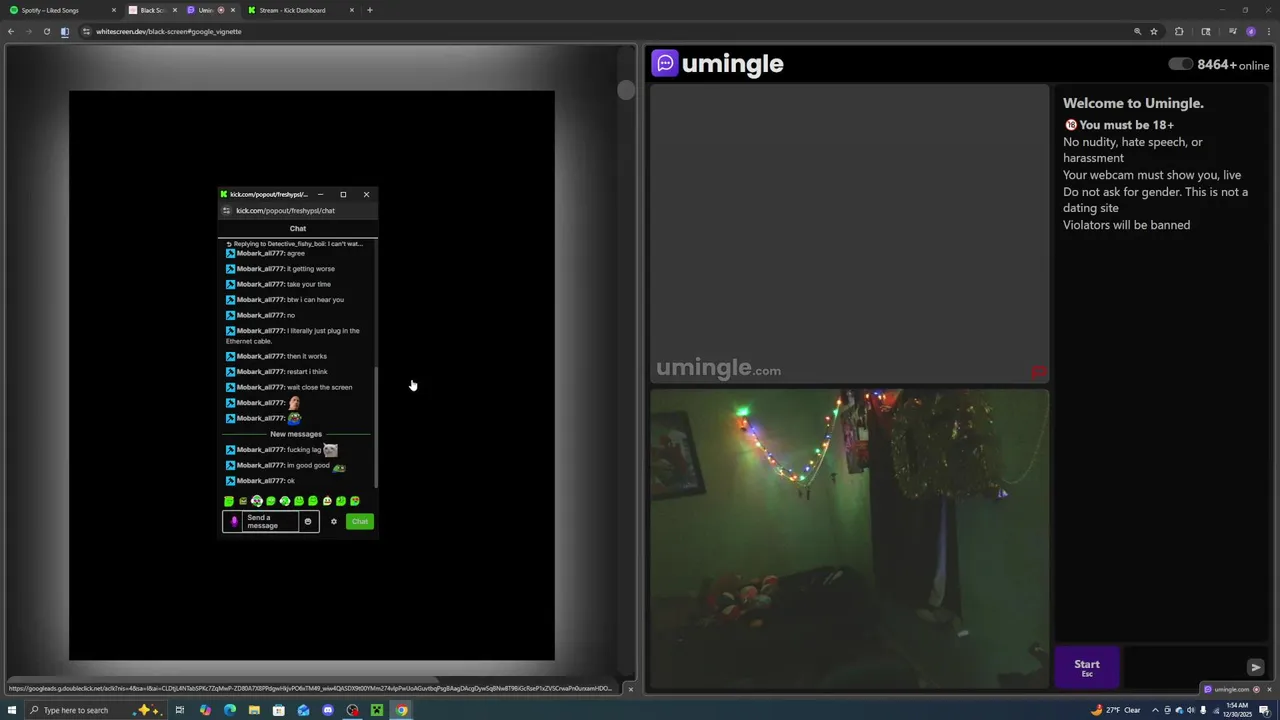Open the split view icon beside reload

65,31
